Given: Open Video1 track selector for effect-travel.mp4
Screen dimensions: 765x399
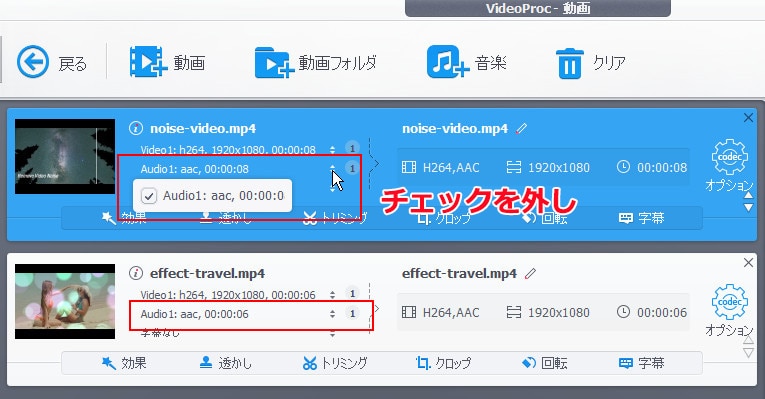Looking at the screenshot, I should [x=332, y=295].
